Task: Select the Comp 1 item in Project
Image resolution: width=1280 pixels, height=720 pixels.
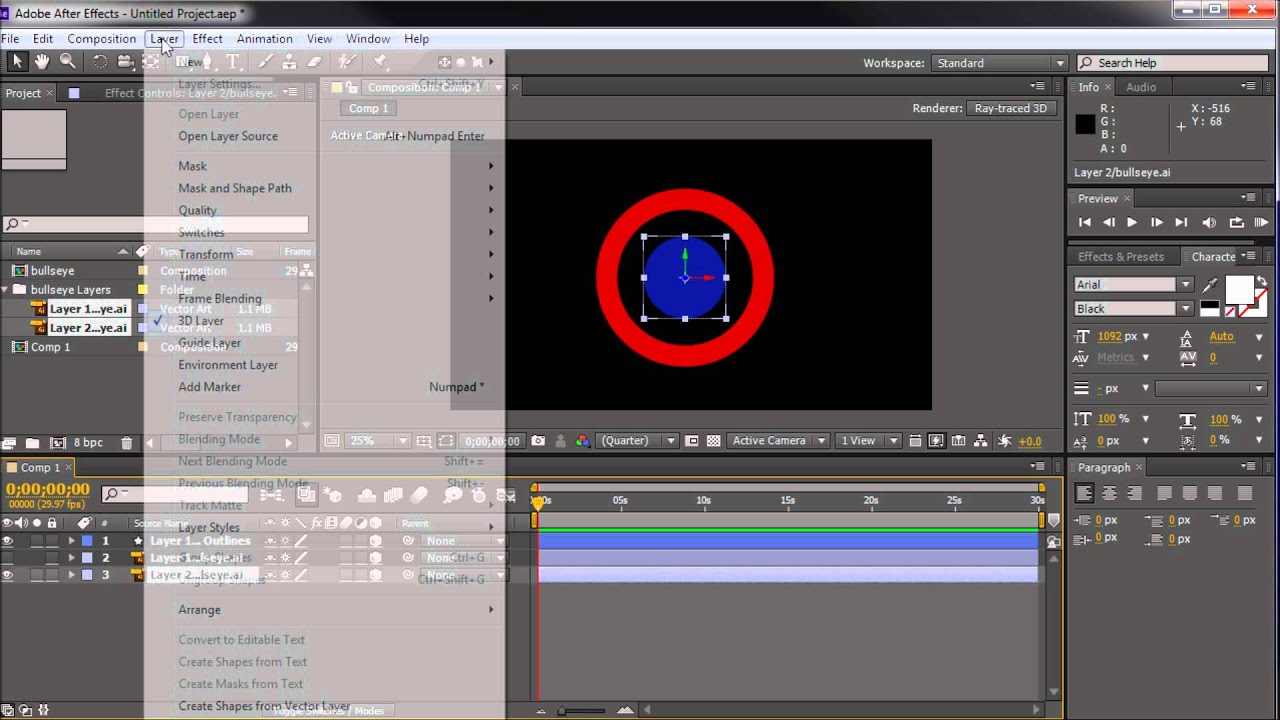Action: pyautogui.click(x=50, y=347)
